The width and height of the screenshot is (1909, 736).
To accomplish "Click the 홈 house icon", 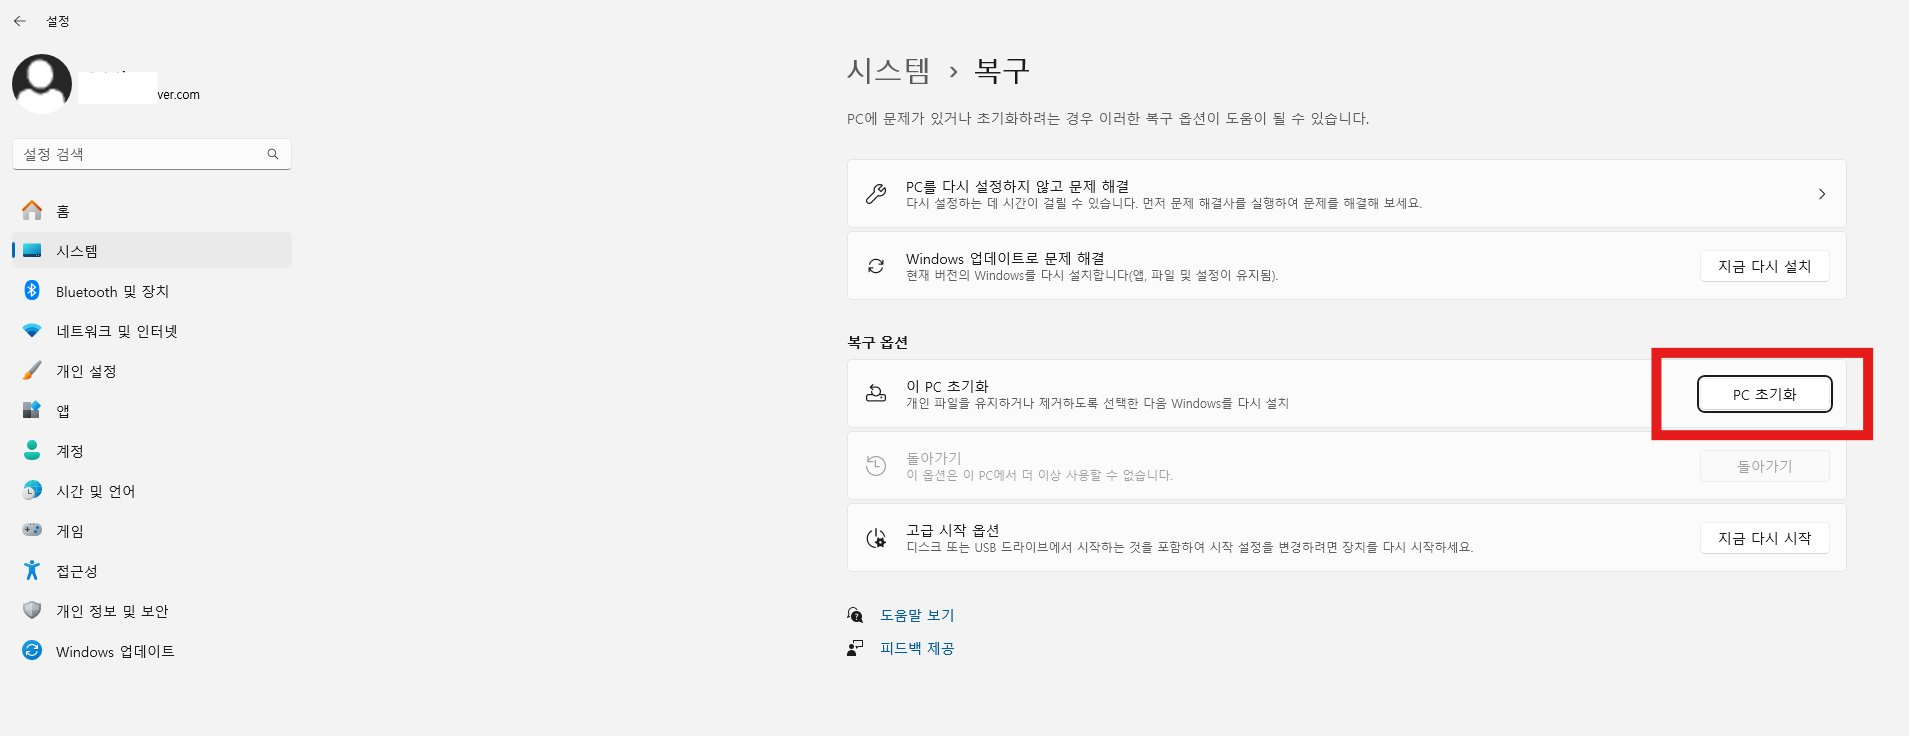I will click(32, 211).
